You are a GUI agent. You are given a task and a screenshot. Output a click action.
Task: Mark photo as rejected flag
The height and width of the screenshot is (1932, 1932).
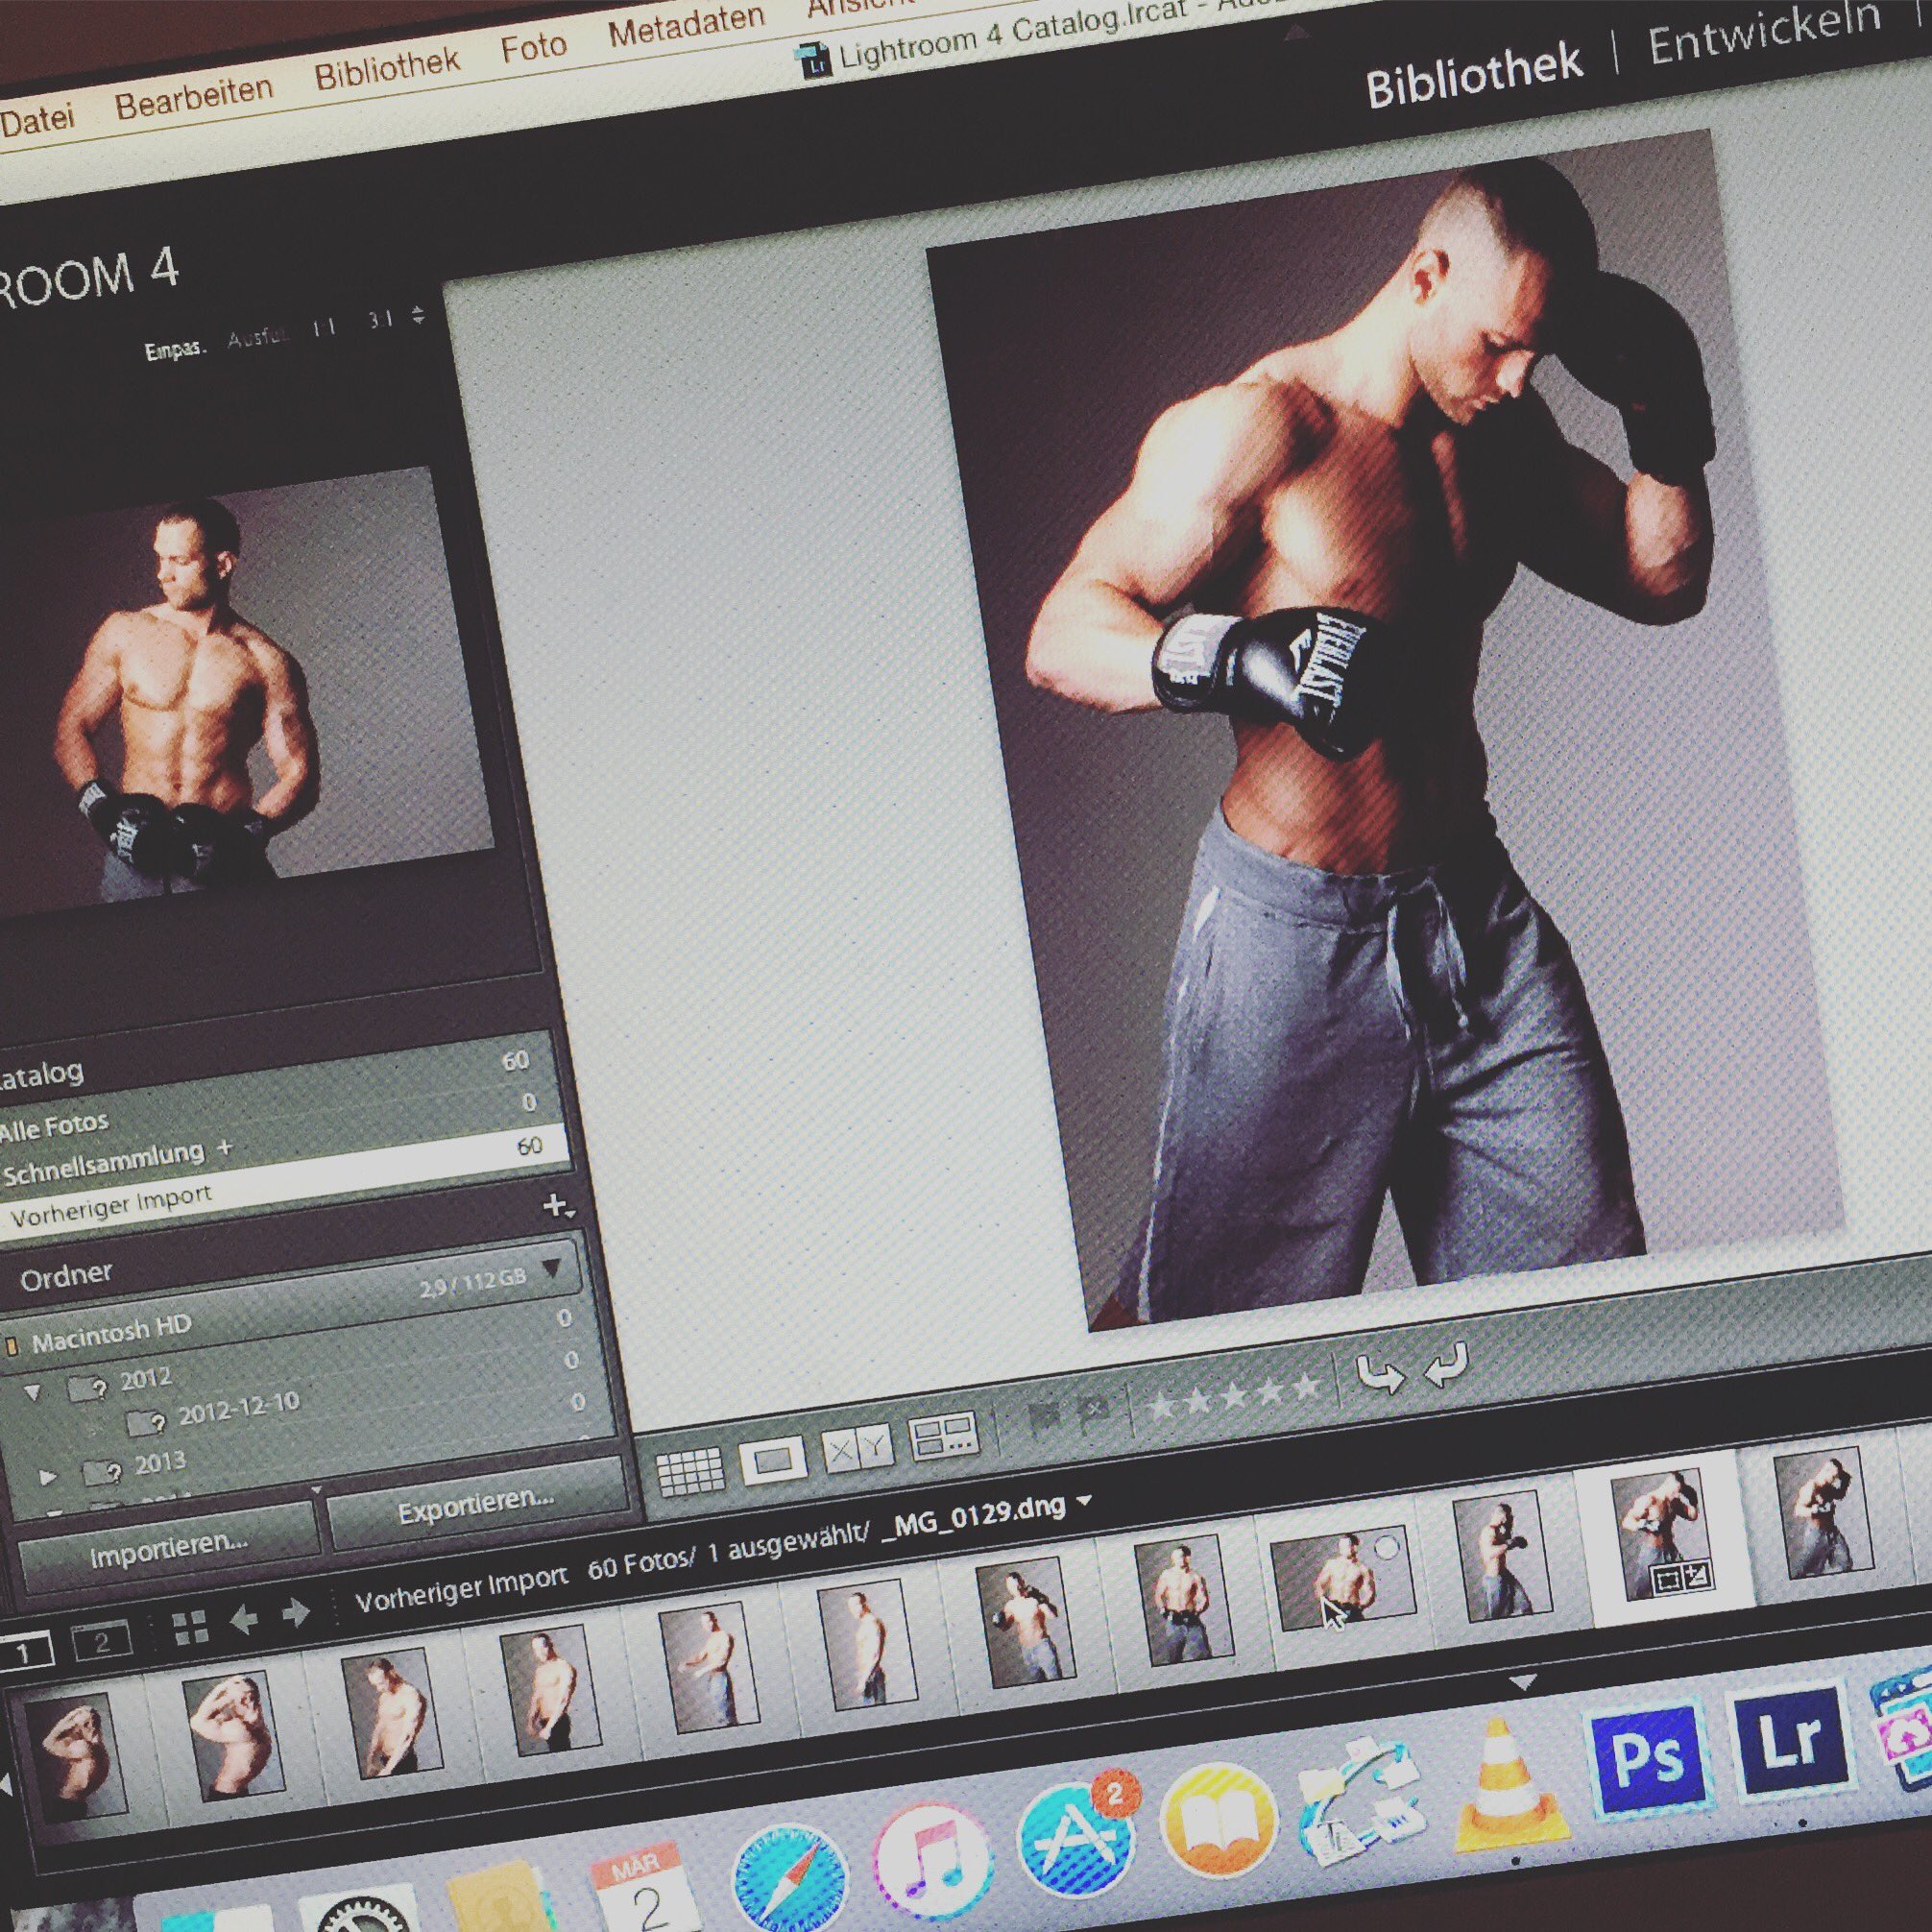pos(1094,1412)
